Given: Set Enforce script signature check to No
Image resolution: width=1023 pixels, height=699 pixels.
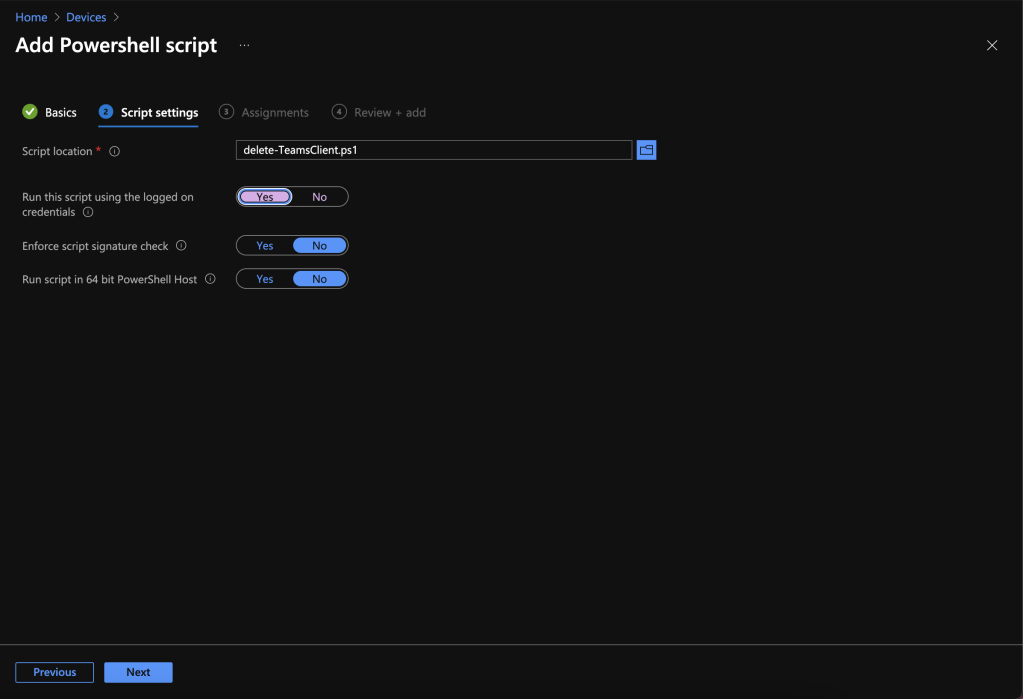Looking at the screenshot, I should (319, 246).
